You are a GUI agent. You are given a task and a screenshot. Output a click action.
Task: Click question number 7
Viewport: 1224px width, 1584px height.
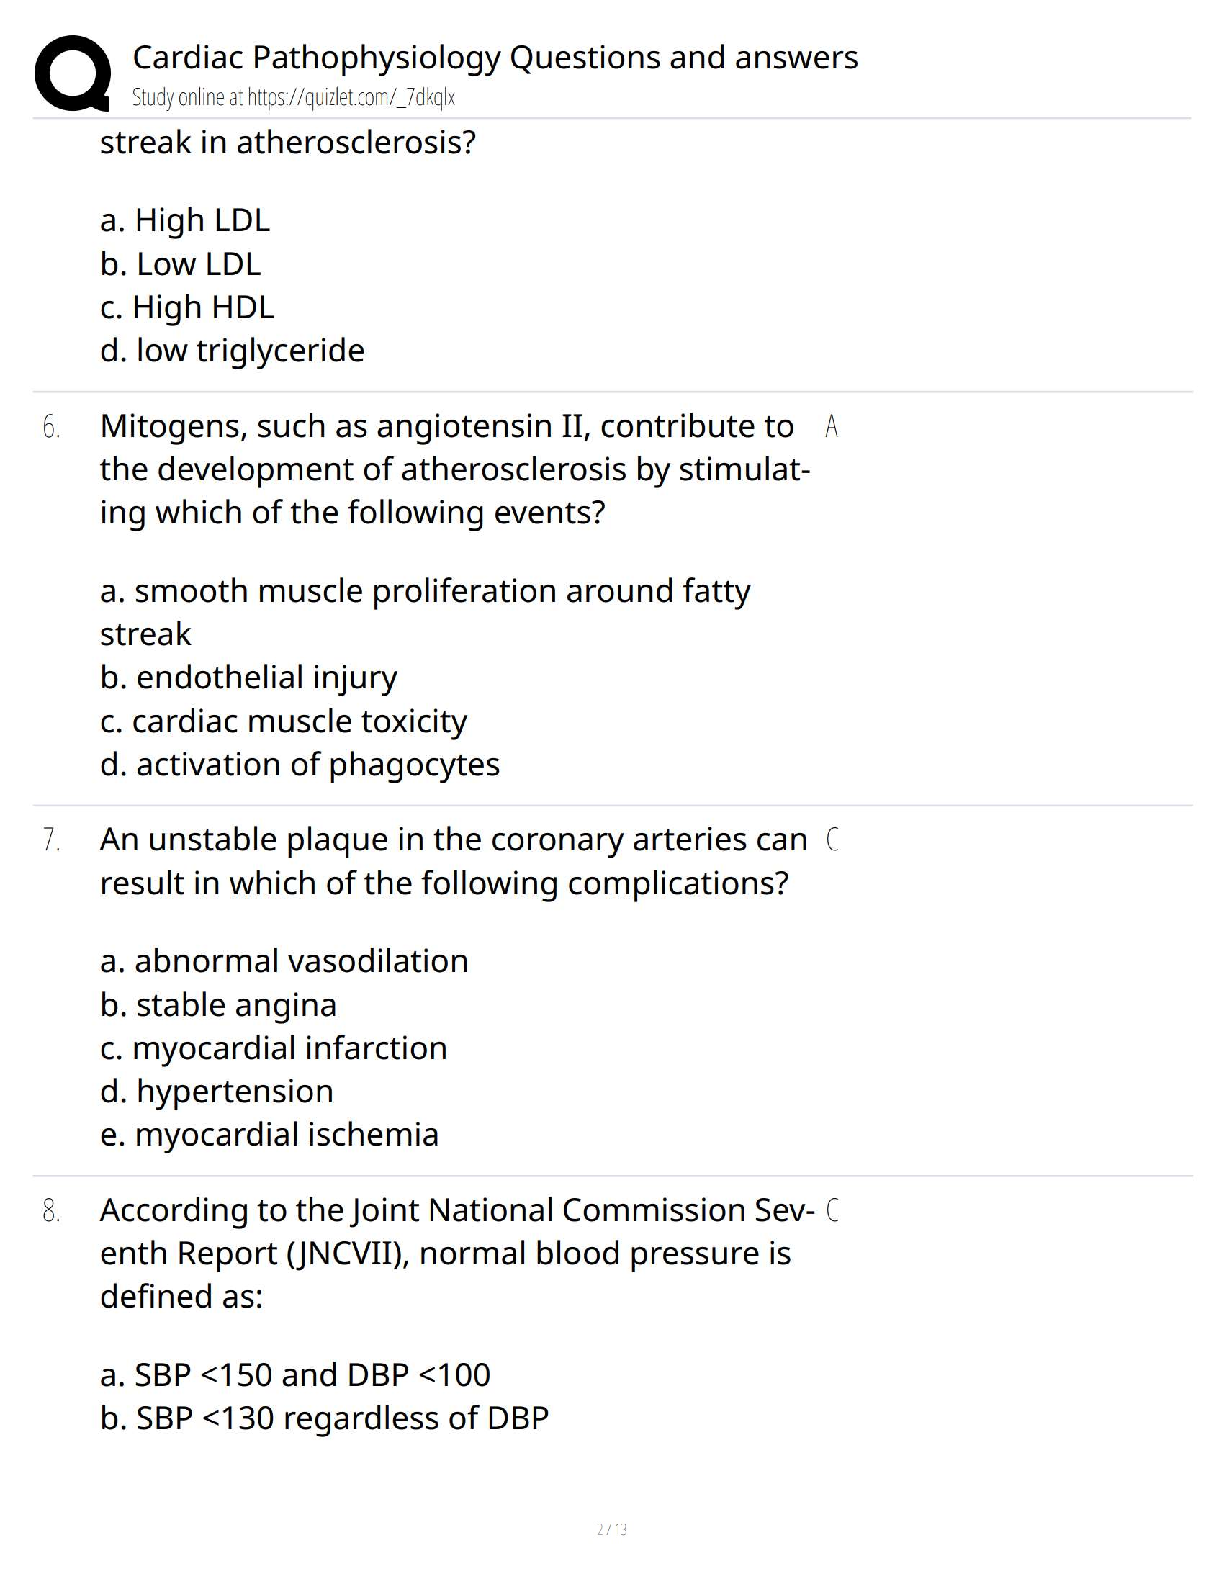point(51,840)
